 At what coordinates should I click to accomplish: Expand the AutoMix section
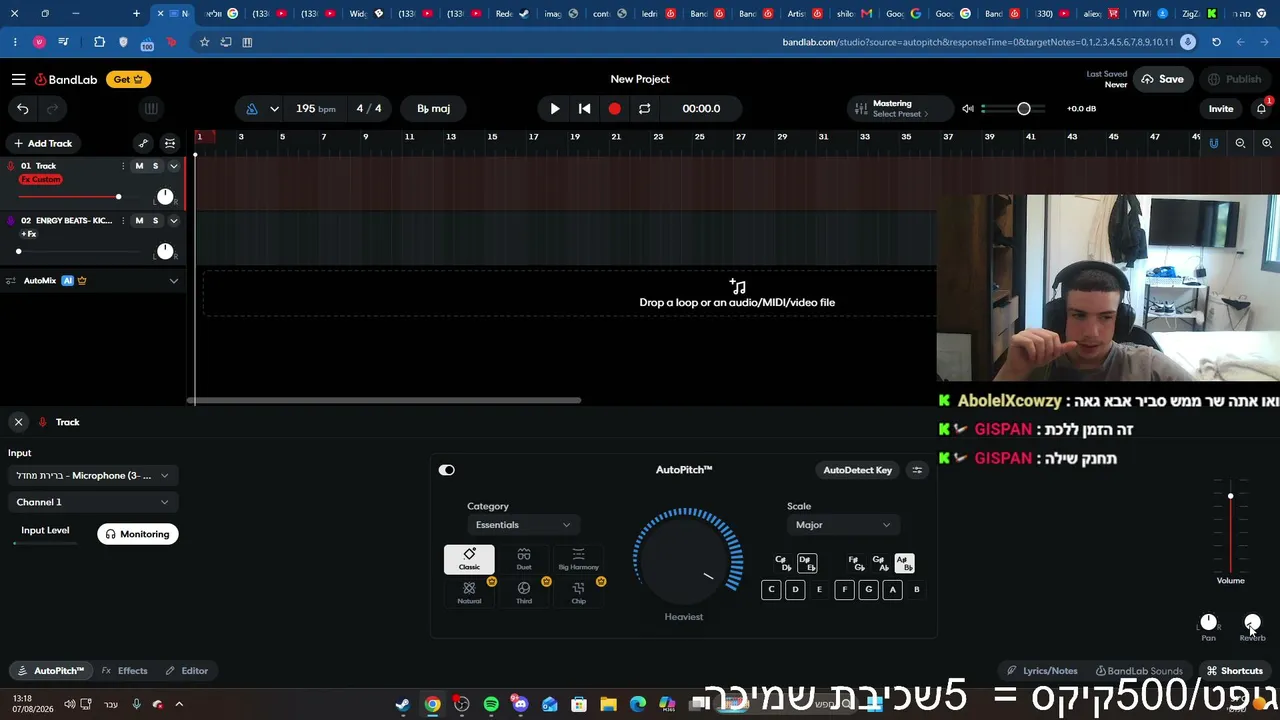click(x=174, y=281)
